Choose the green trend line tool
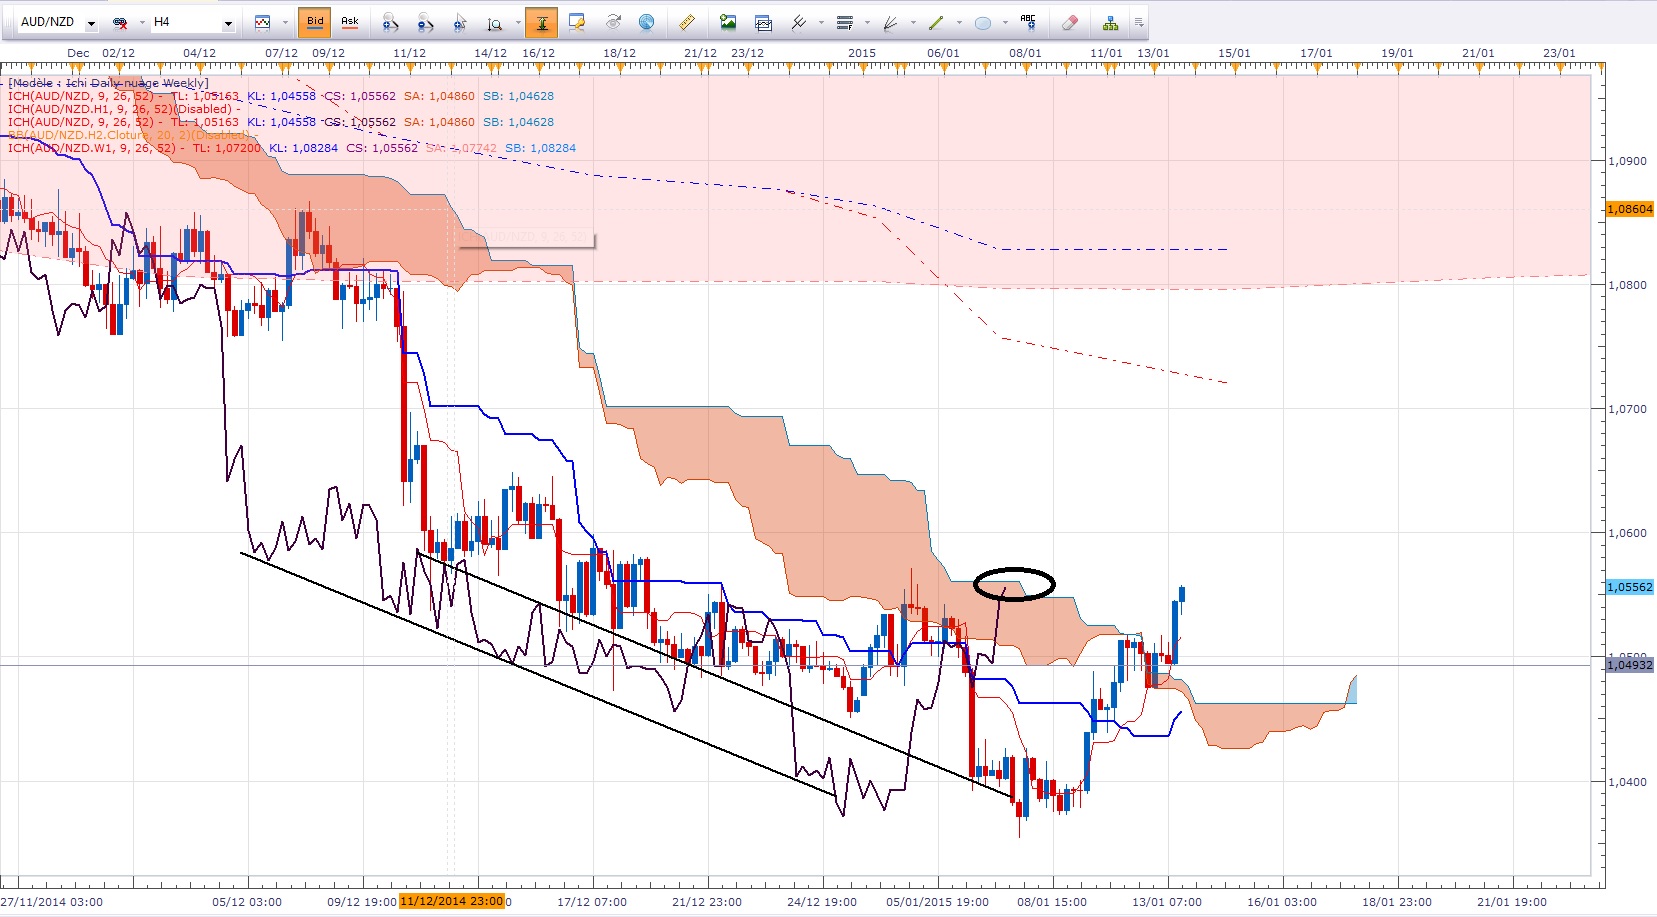Viewport: 1657px width, 917px height. 936,22
